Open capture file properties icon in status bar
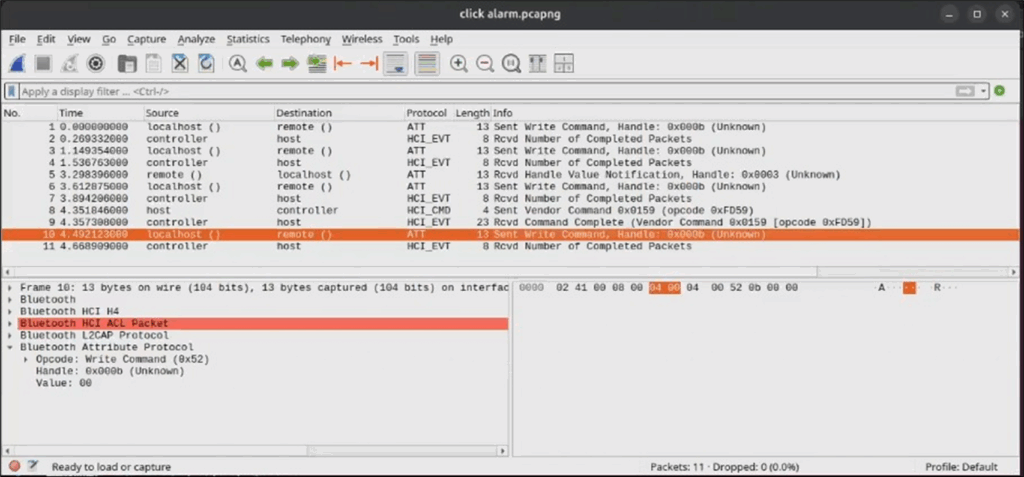Image resolution: width=1024 pixels, height=477 pixels. pyautogui.click(x=33, y=466)
